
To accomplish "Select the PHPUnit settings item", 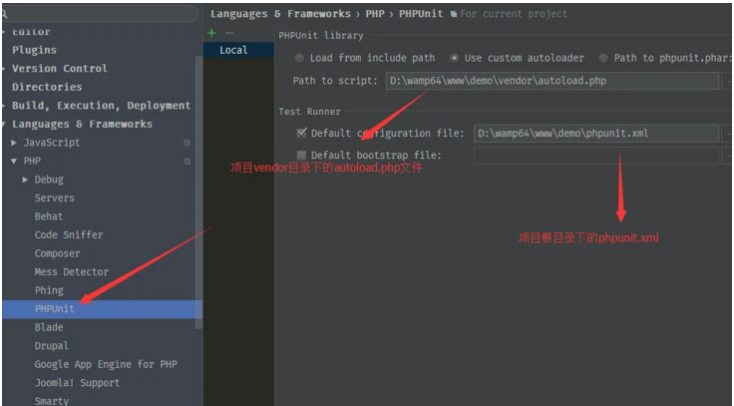I will [x=102, y=309].
